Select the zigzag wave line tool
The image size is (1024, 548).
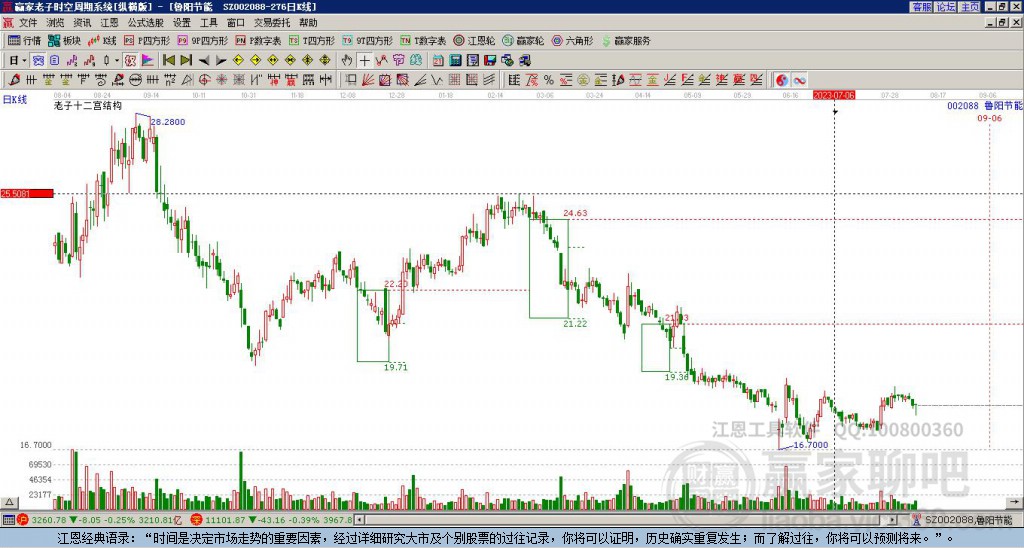click(x=438, y=80)
